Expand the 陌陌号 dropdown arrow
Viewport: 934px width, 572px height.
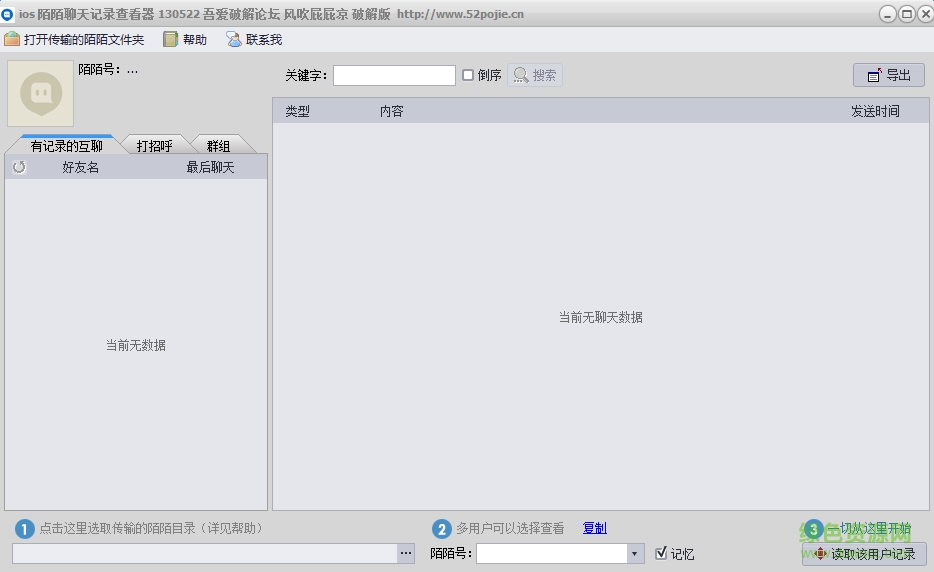[635, 553]
